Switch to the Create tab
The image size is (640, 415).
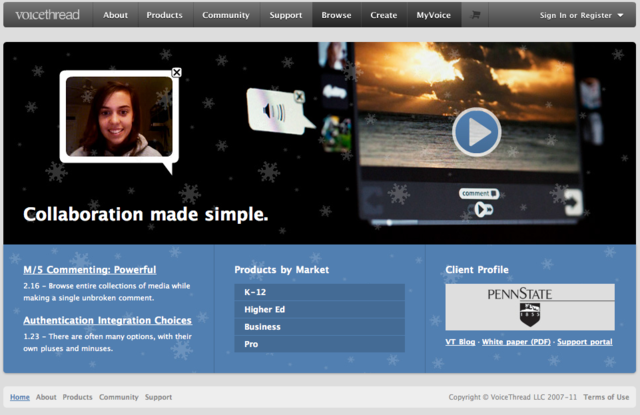pyautogui.click(x=384, y=15)
